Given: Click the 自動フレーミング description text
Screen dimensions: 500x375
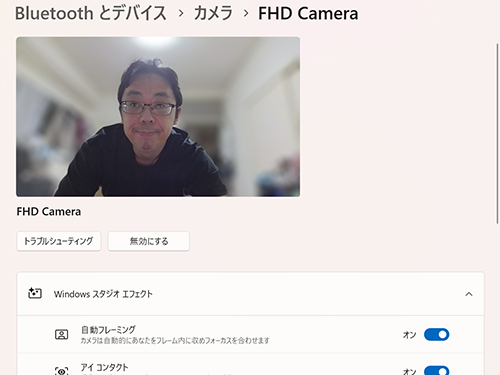Looking at the screenshot, I should coord(175,341).
